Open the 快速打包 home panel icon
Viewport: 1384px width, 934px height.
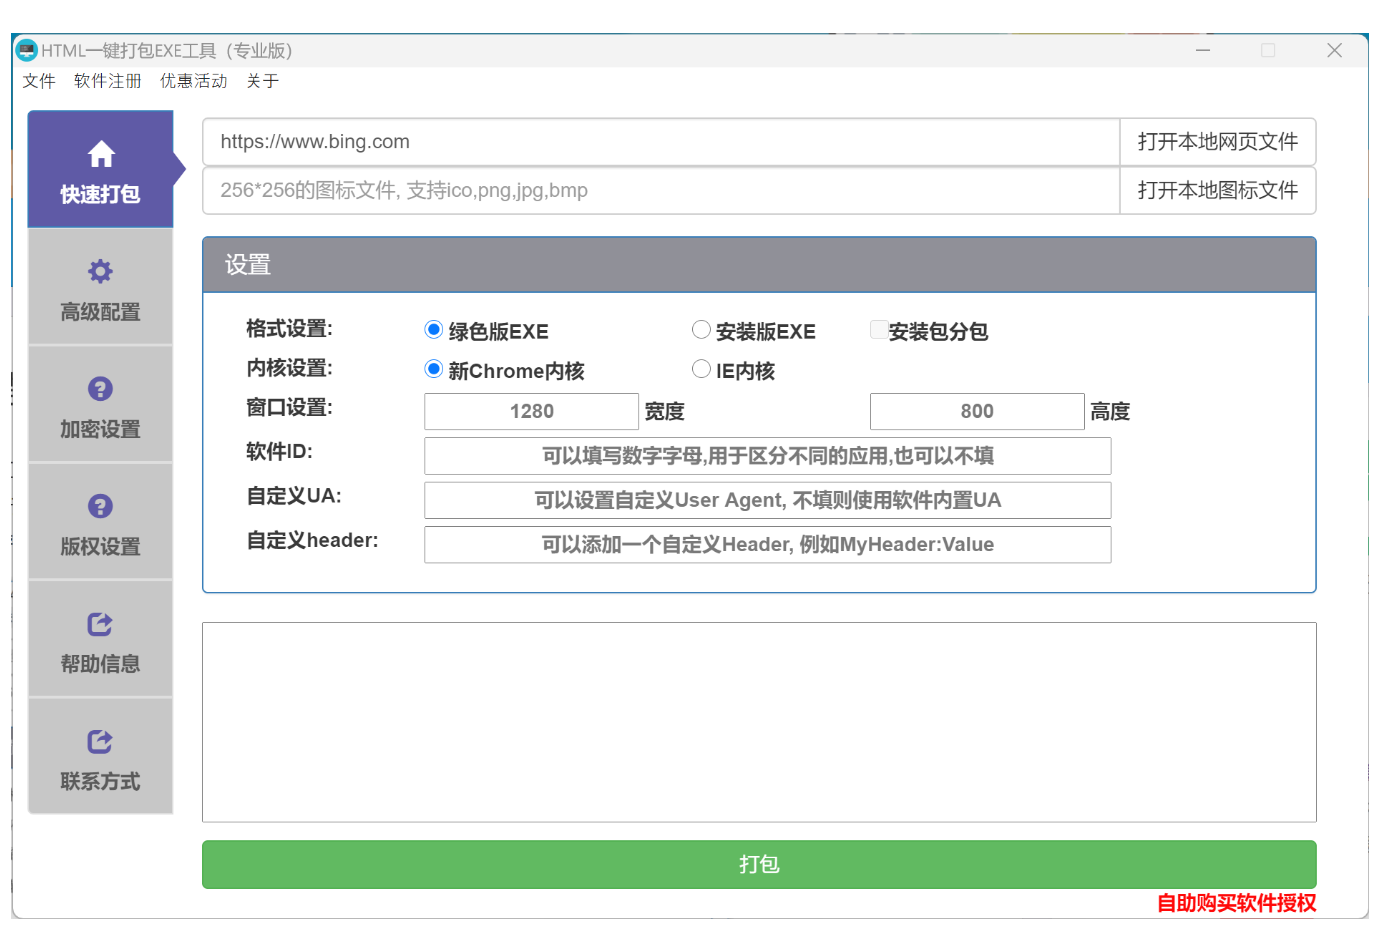(100, 154)
